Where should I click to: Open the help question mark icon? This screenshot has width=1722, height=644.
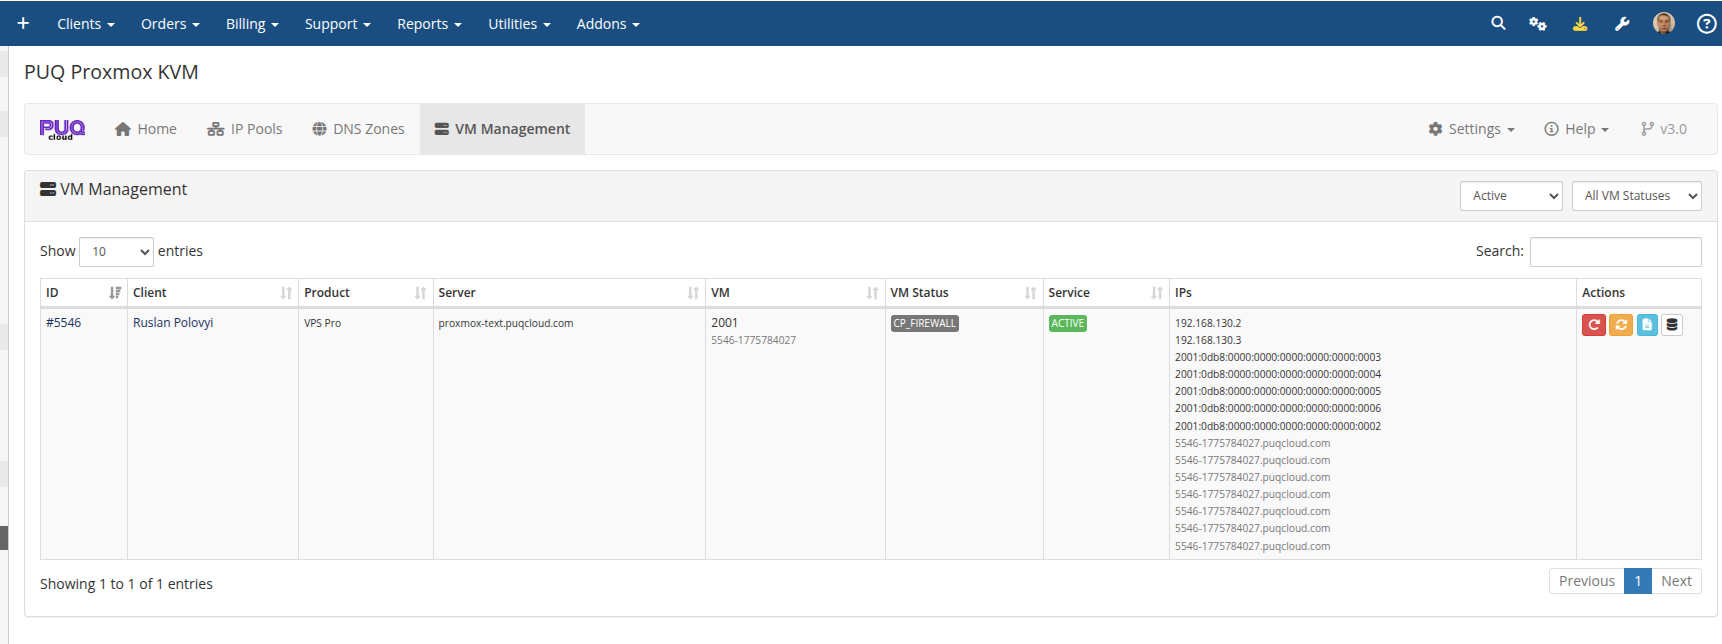(1707, 23)
